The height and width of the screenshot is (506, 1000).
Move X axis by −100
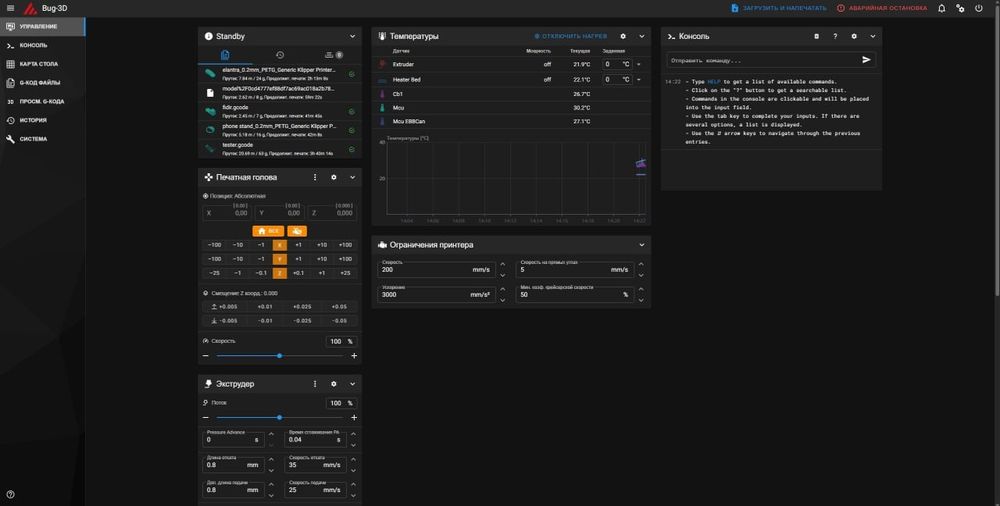(215, 245)
